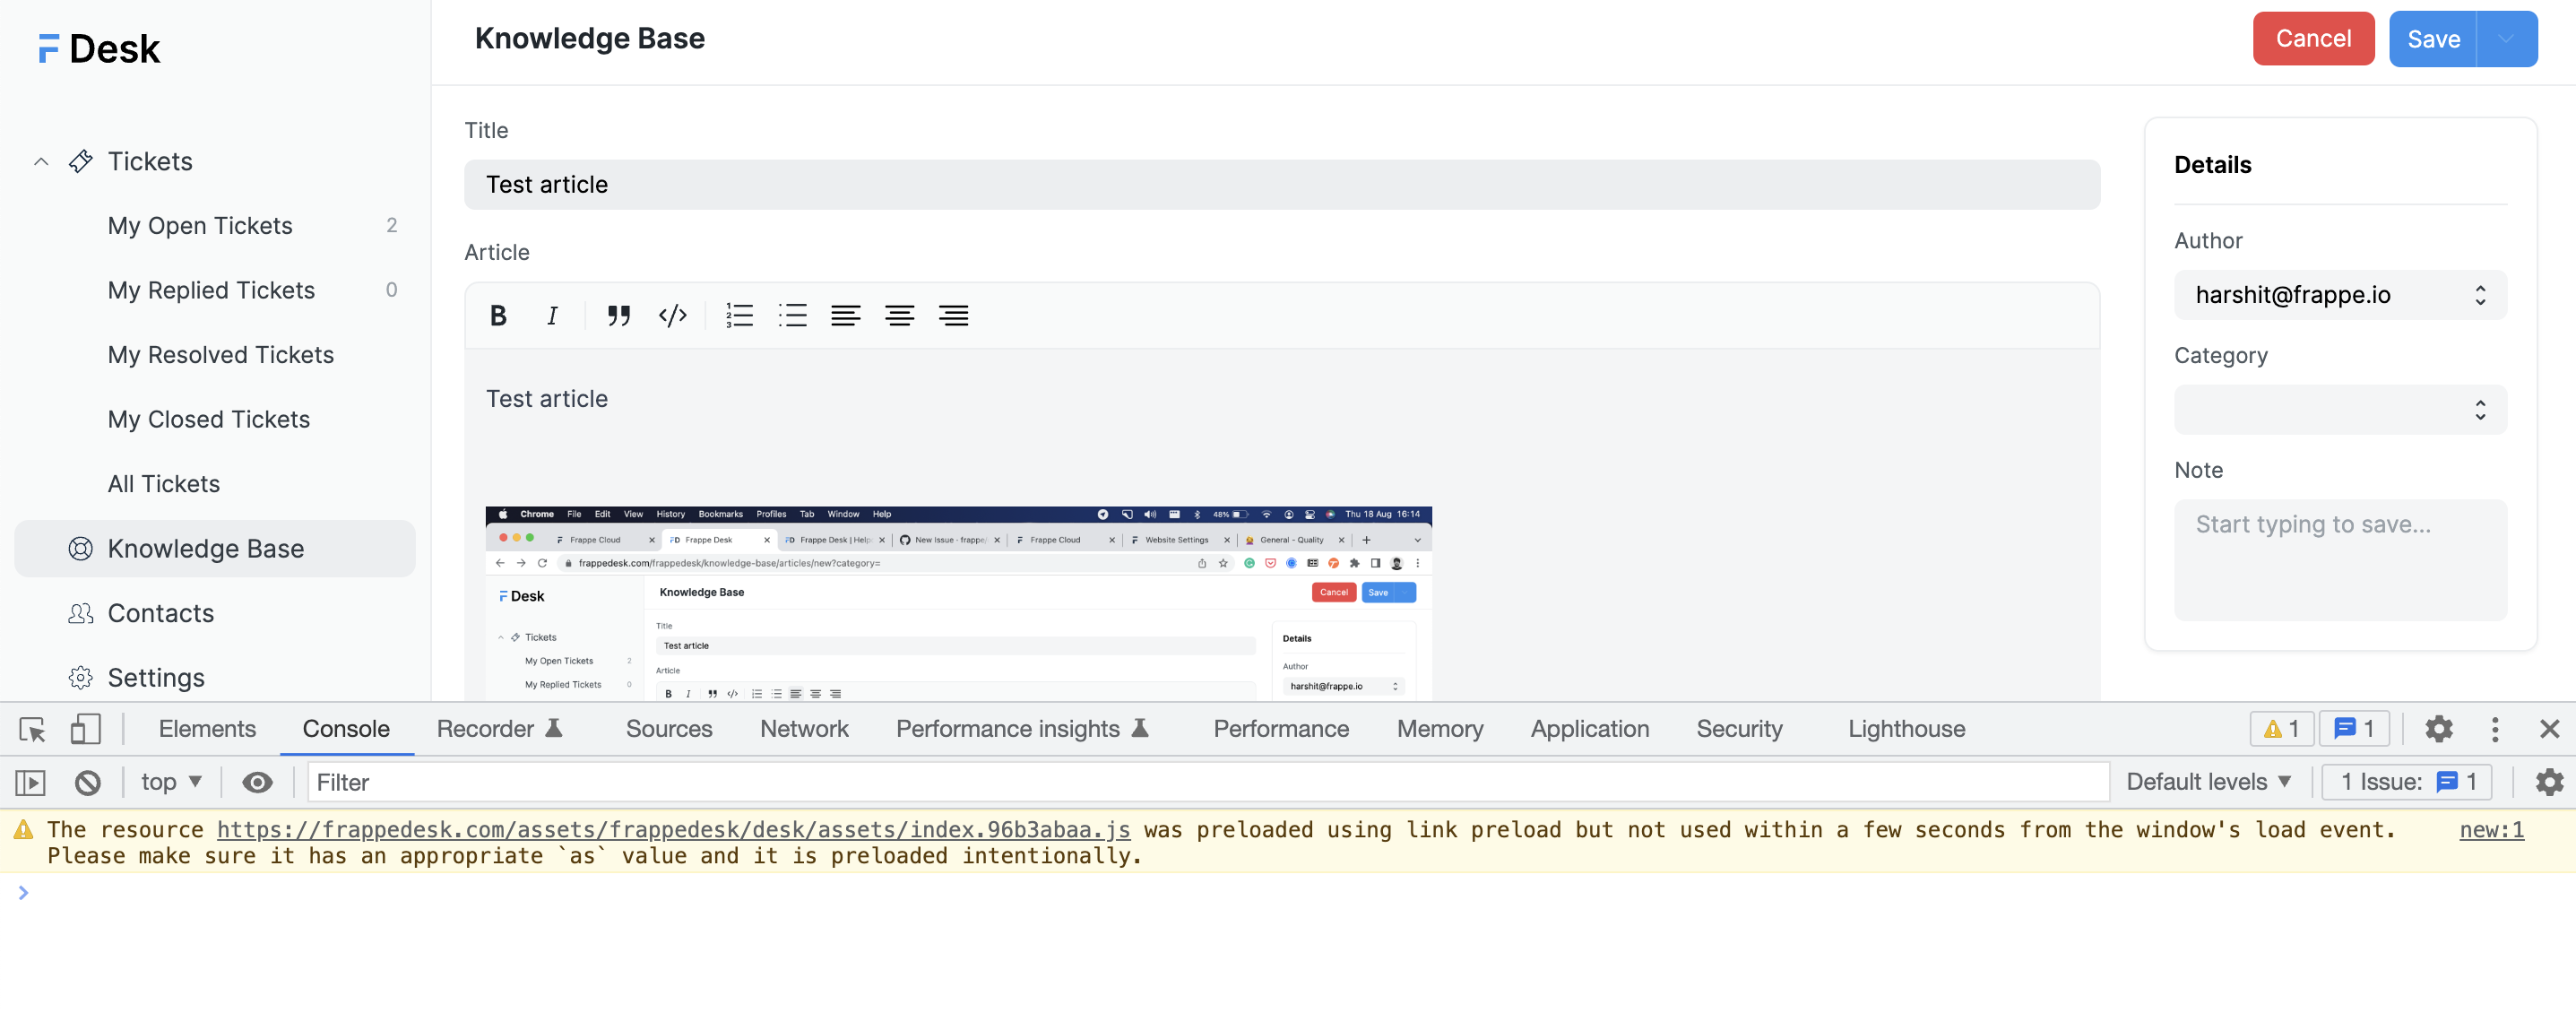Close the DevTools panel
The width and height of the screenshot is (2576, 1013).
pos(2549,729)
